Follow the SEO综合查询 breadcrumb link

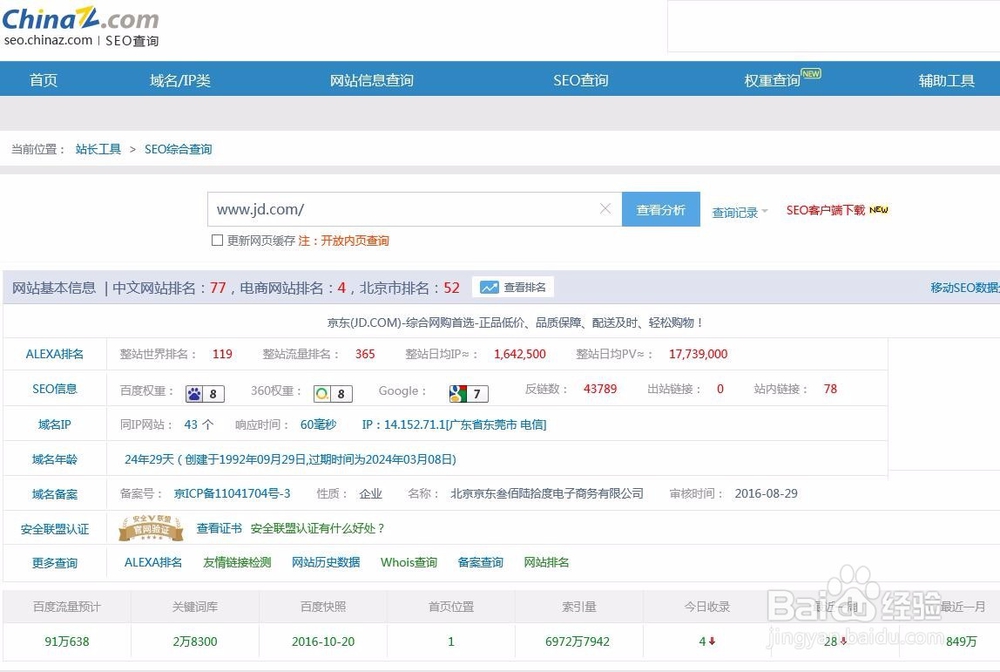(178, 149)
